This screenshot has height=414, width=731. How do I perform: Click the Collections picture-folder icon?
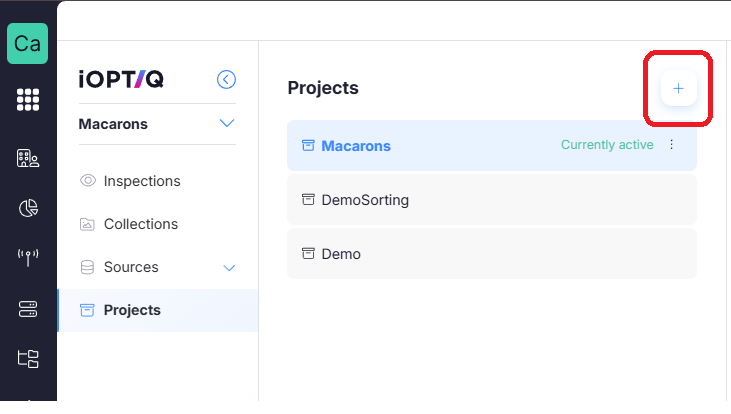(87, 224)
